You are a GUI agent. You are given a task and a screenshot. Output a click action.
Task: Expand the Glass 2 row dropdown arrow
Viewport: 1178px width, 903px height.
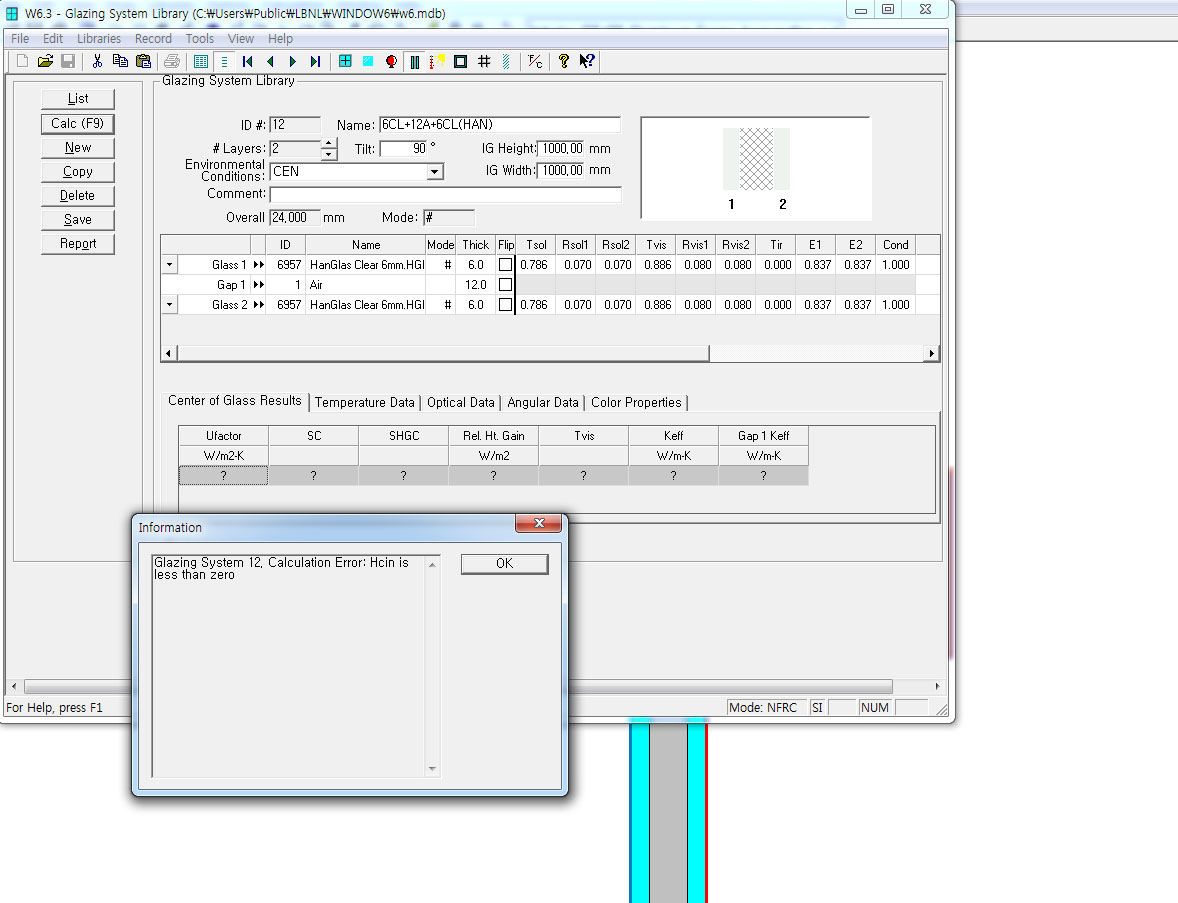(x=169, y=305)
